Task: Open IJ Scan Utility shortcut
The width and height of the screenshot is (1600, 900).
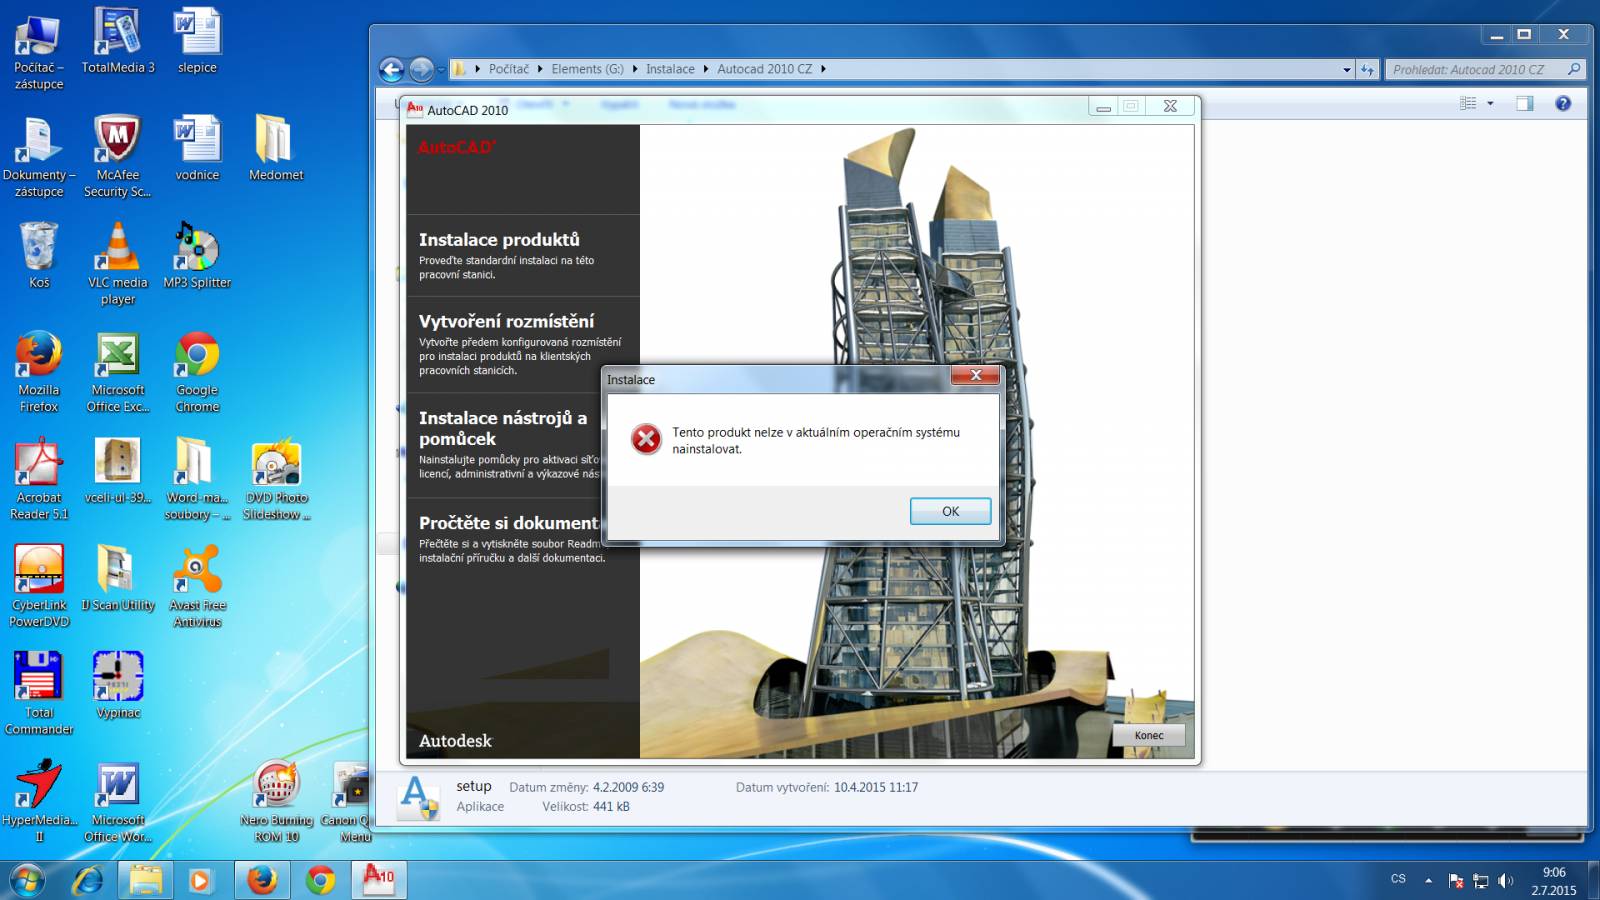Action: 118,579
